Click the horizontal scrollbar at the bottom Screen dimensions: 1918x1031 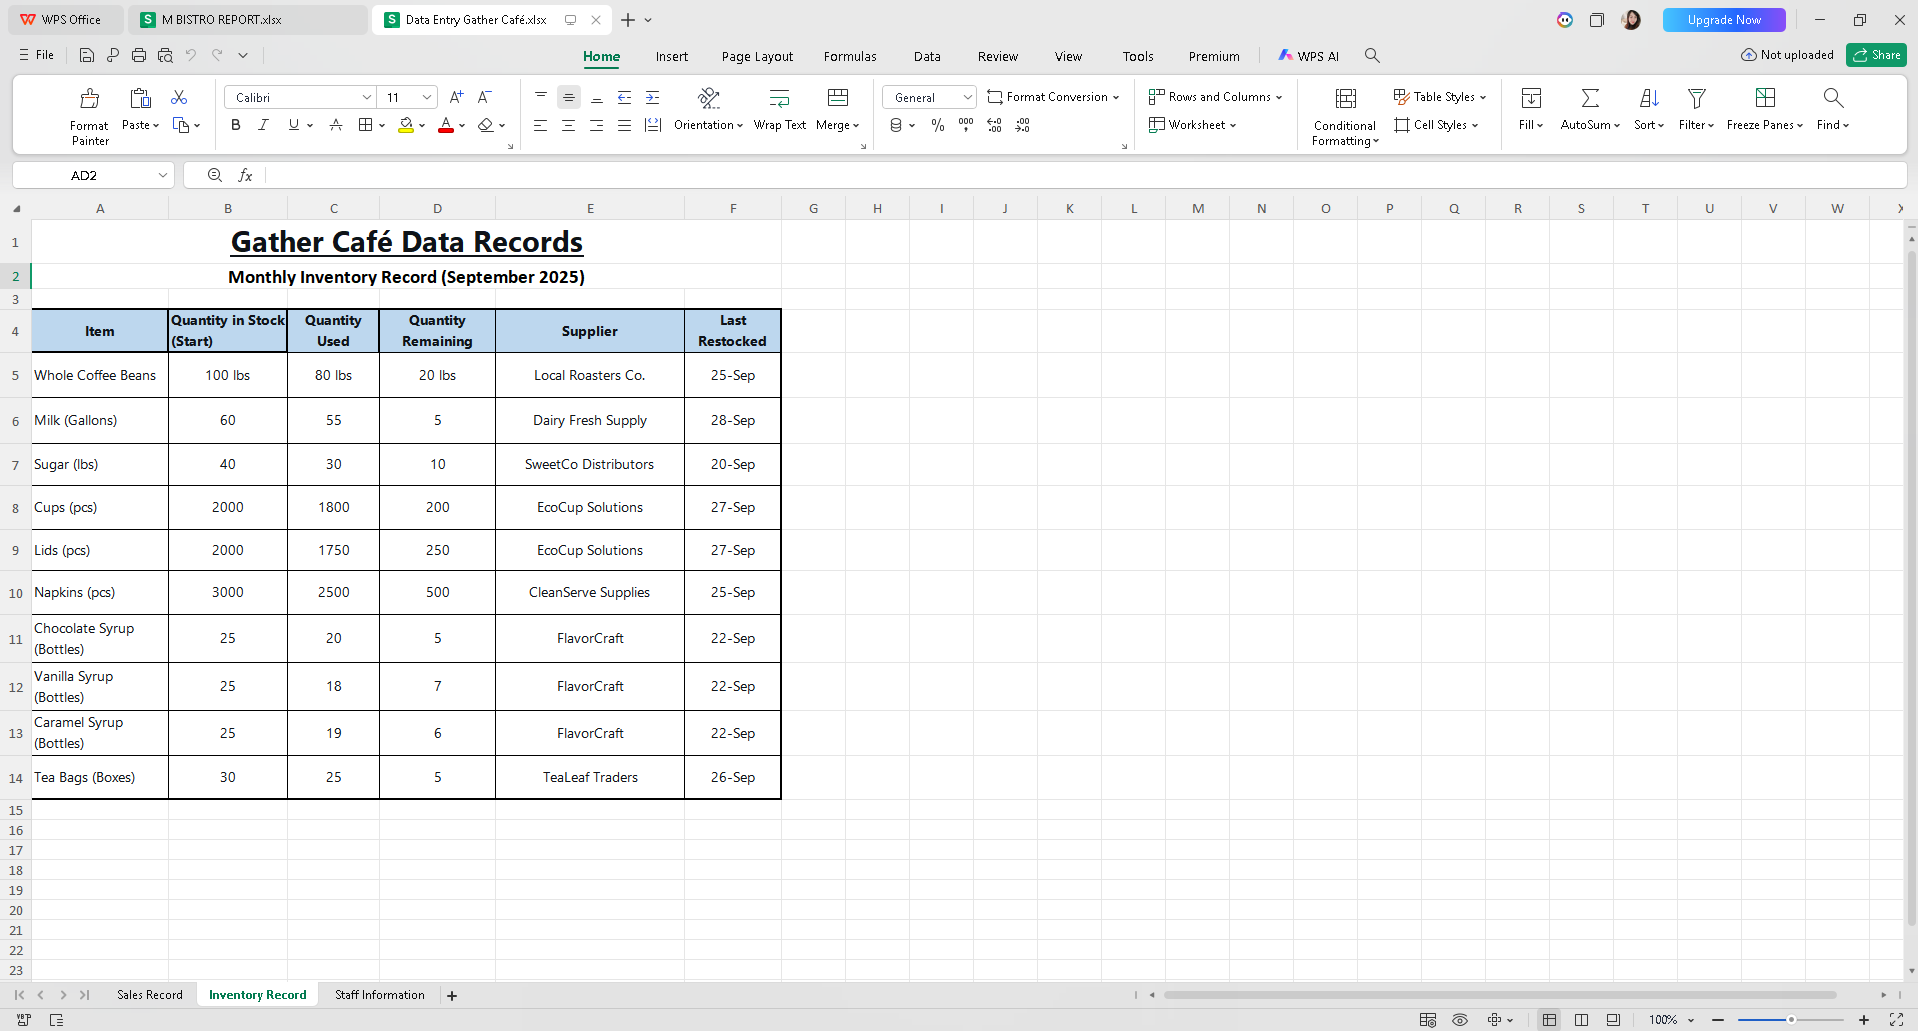coord(1500,995)
